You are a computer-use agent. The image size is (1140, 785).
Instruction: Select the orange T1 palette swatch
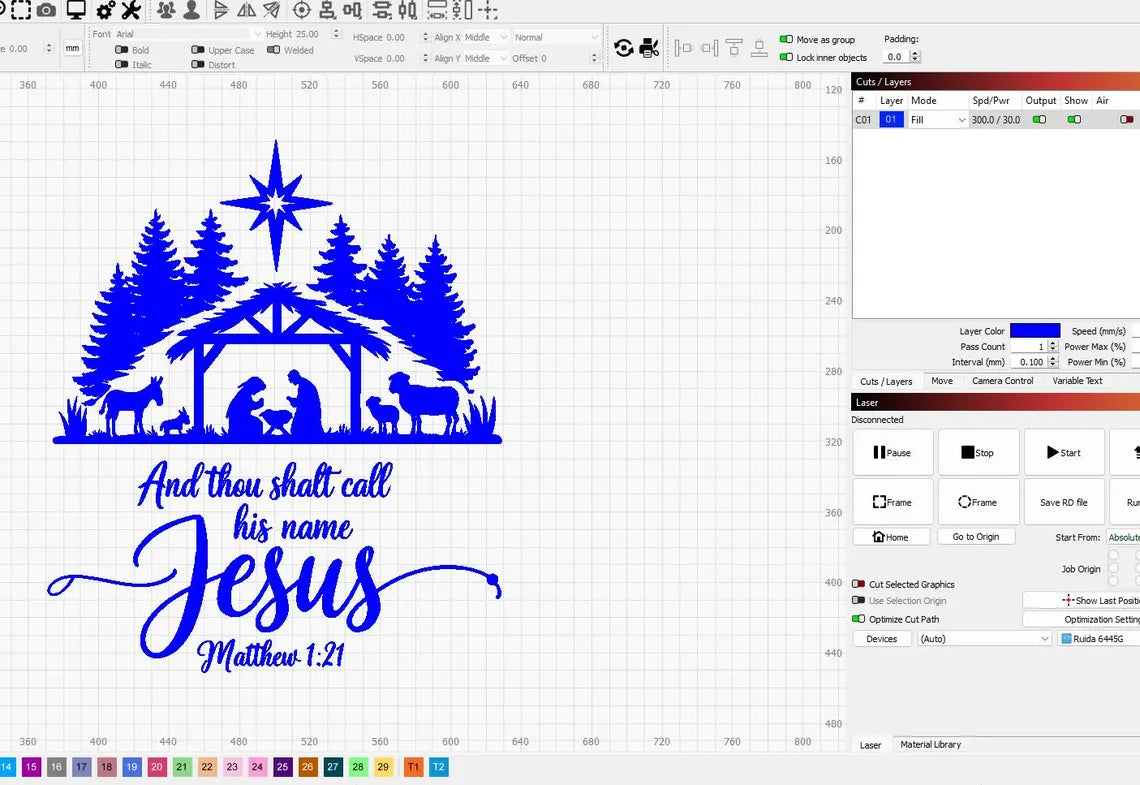(413, 767)
